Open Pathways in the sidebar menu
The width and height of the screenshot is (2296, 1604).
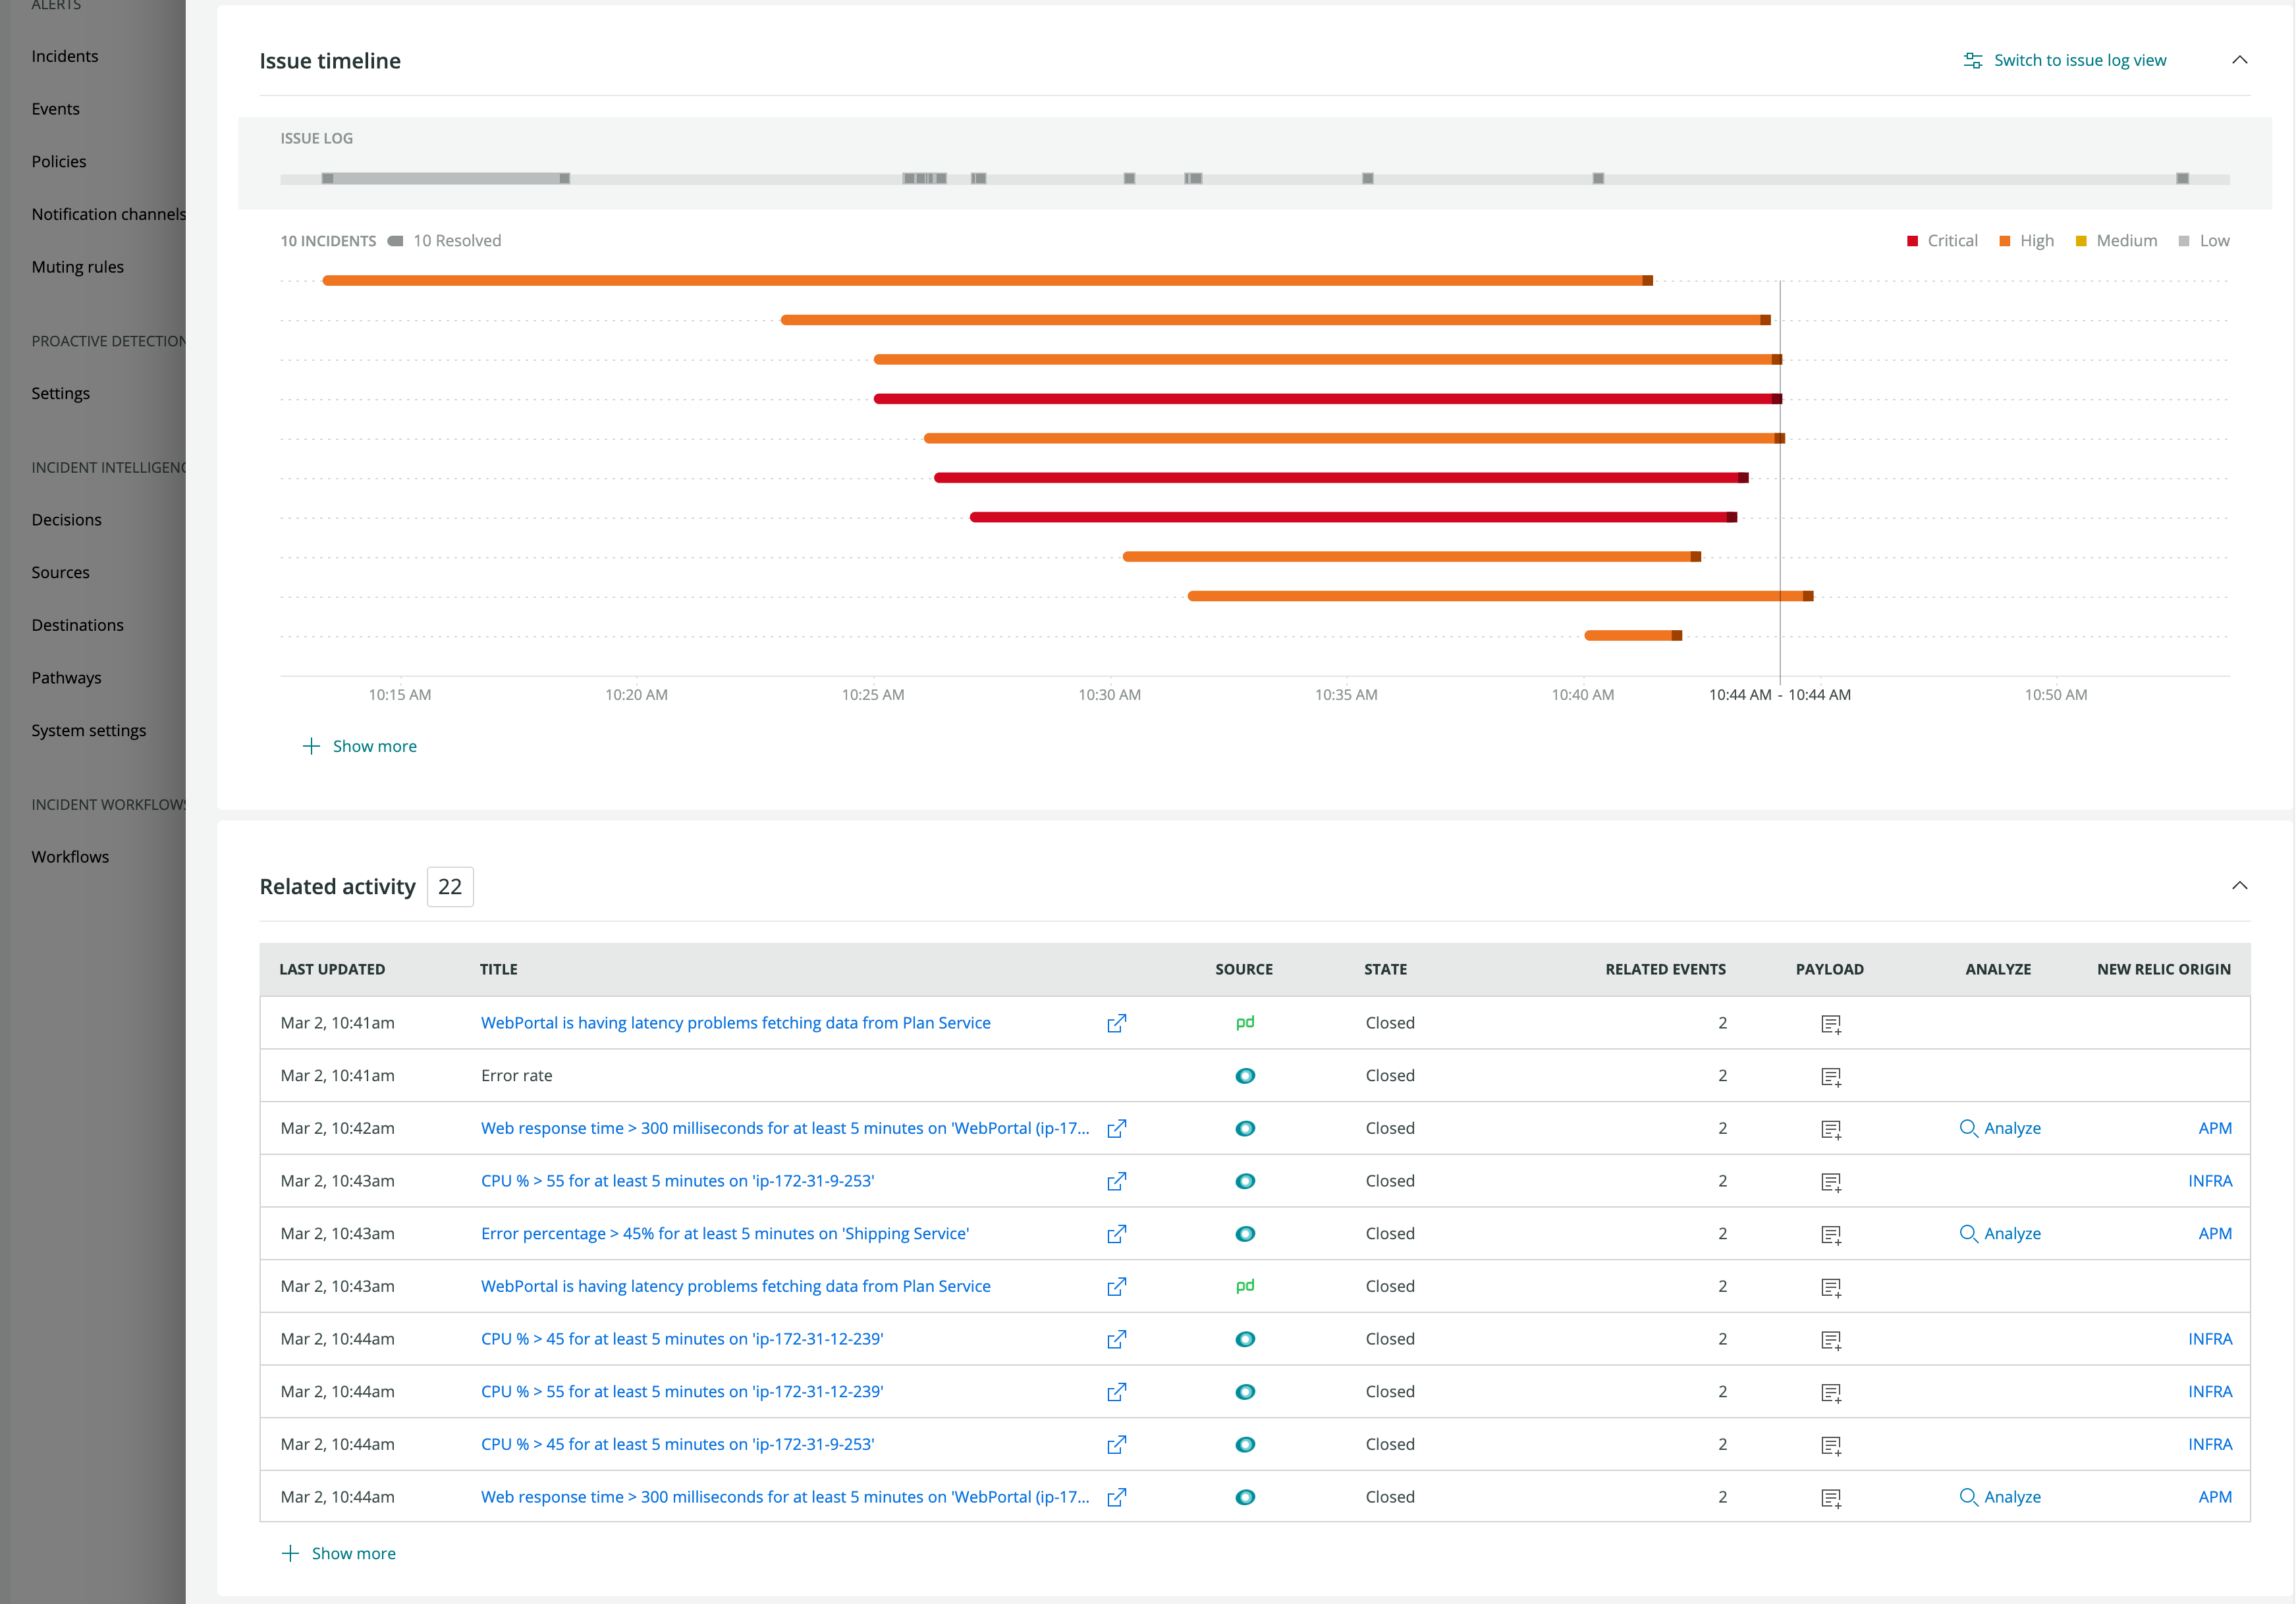tap(66, 678)
